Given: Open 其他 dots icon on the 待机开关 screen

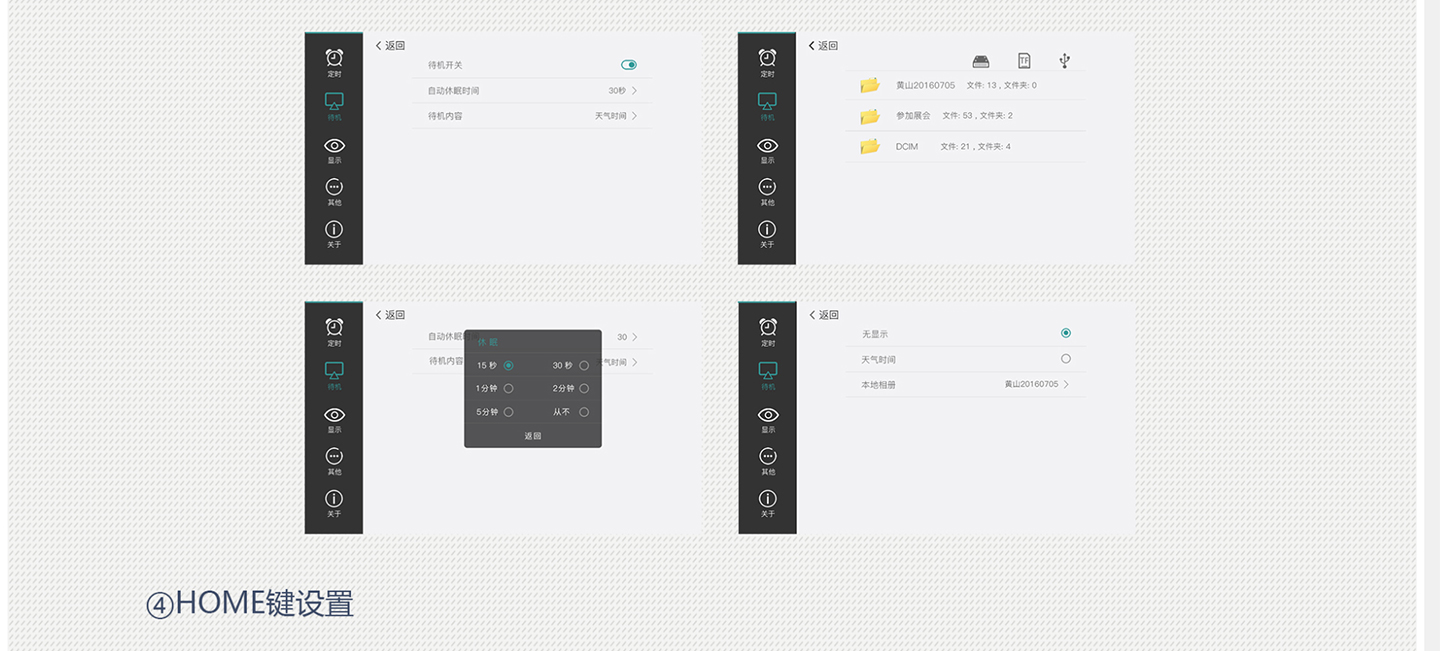Looking at the screenshot, I should (x=334, y=187).
